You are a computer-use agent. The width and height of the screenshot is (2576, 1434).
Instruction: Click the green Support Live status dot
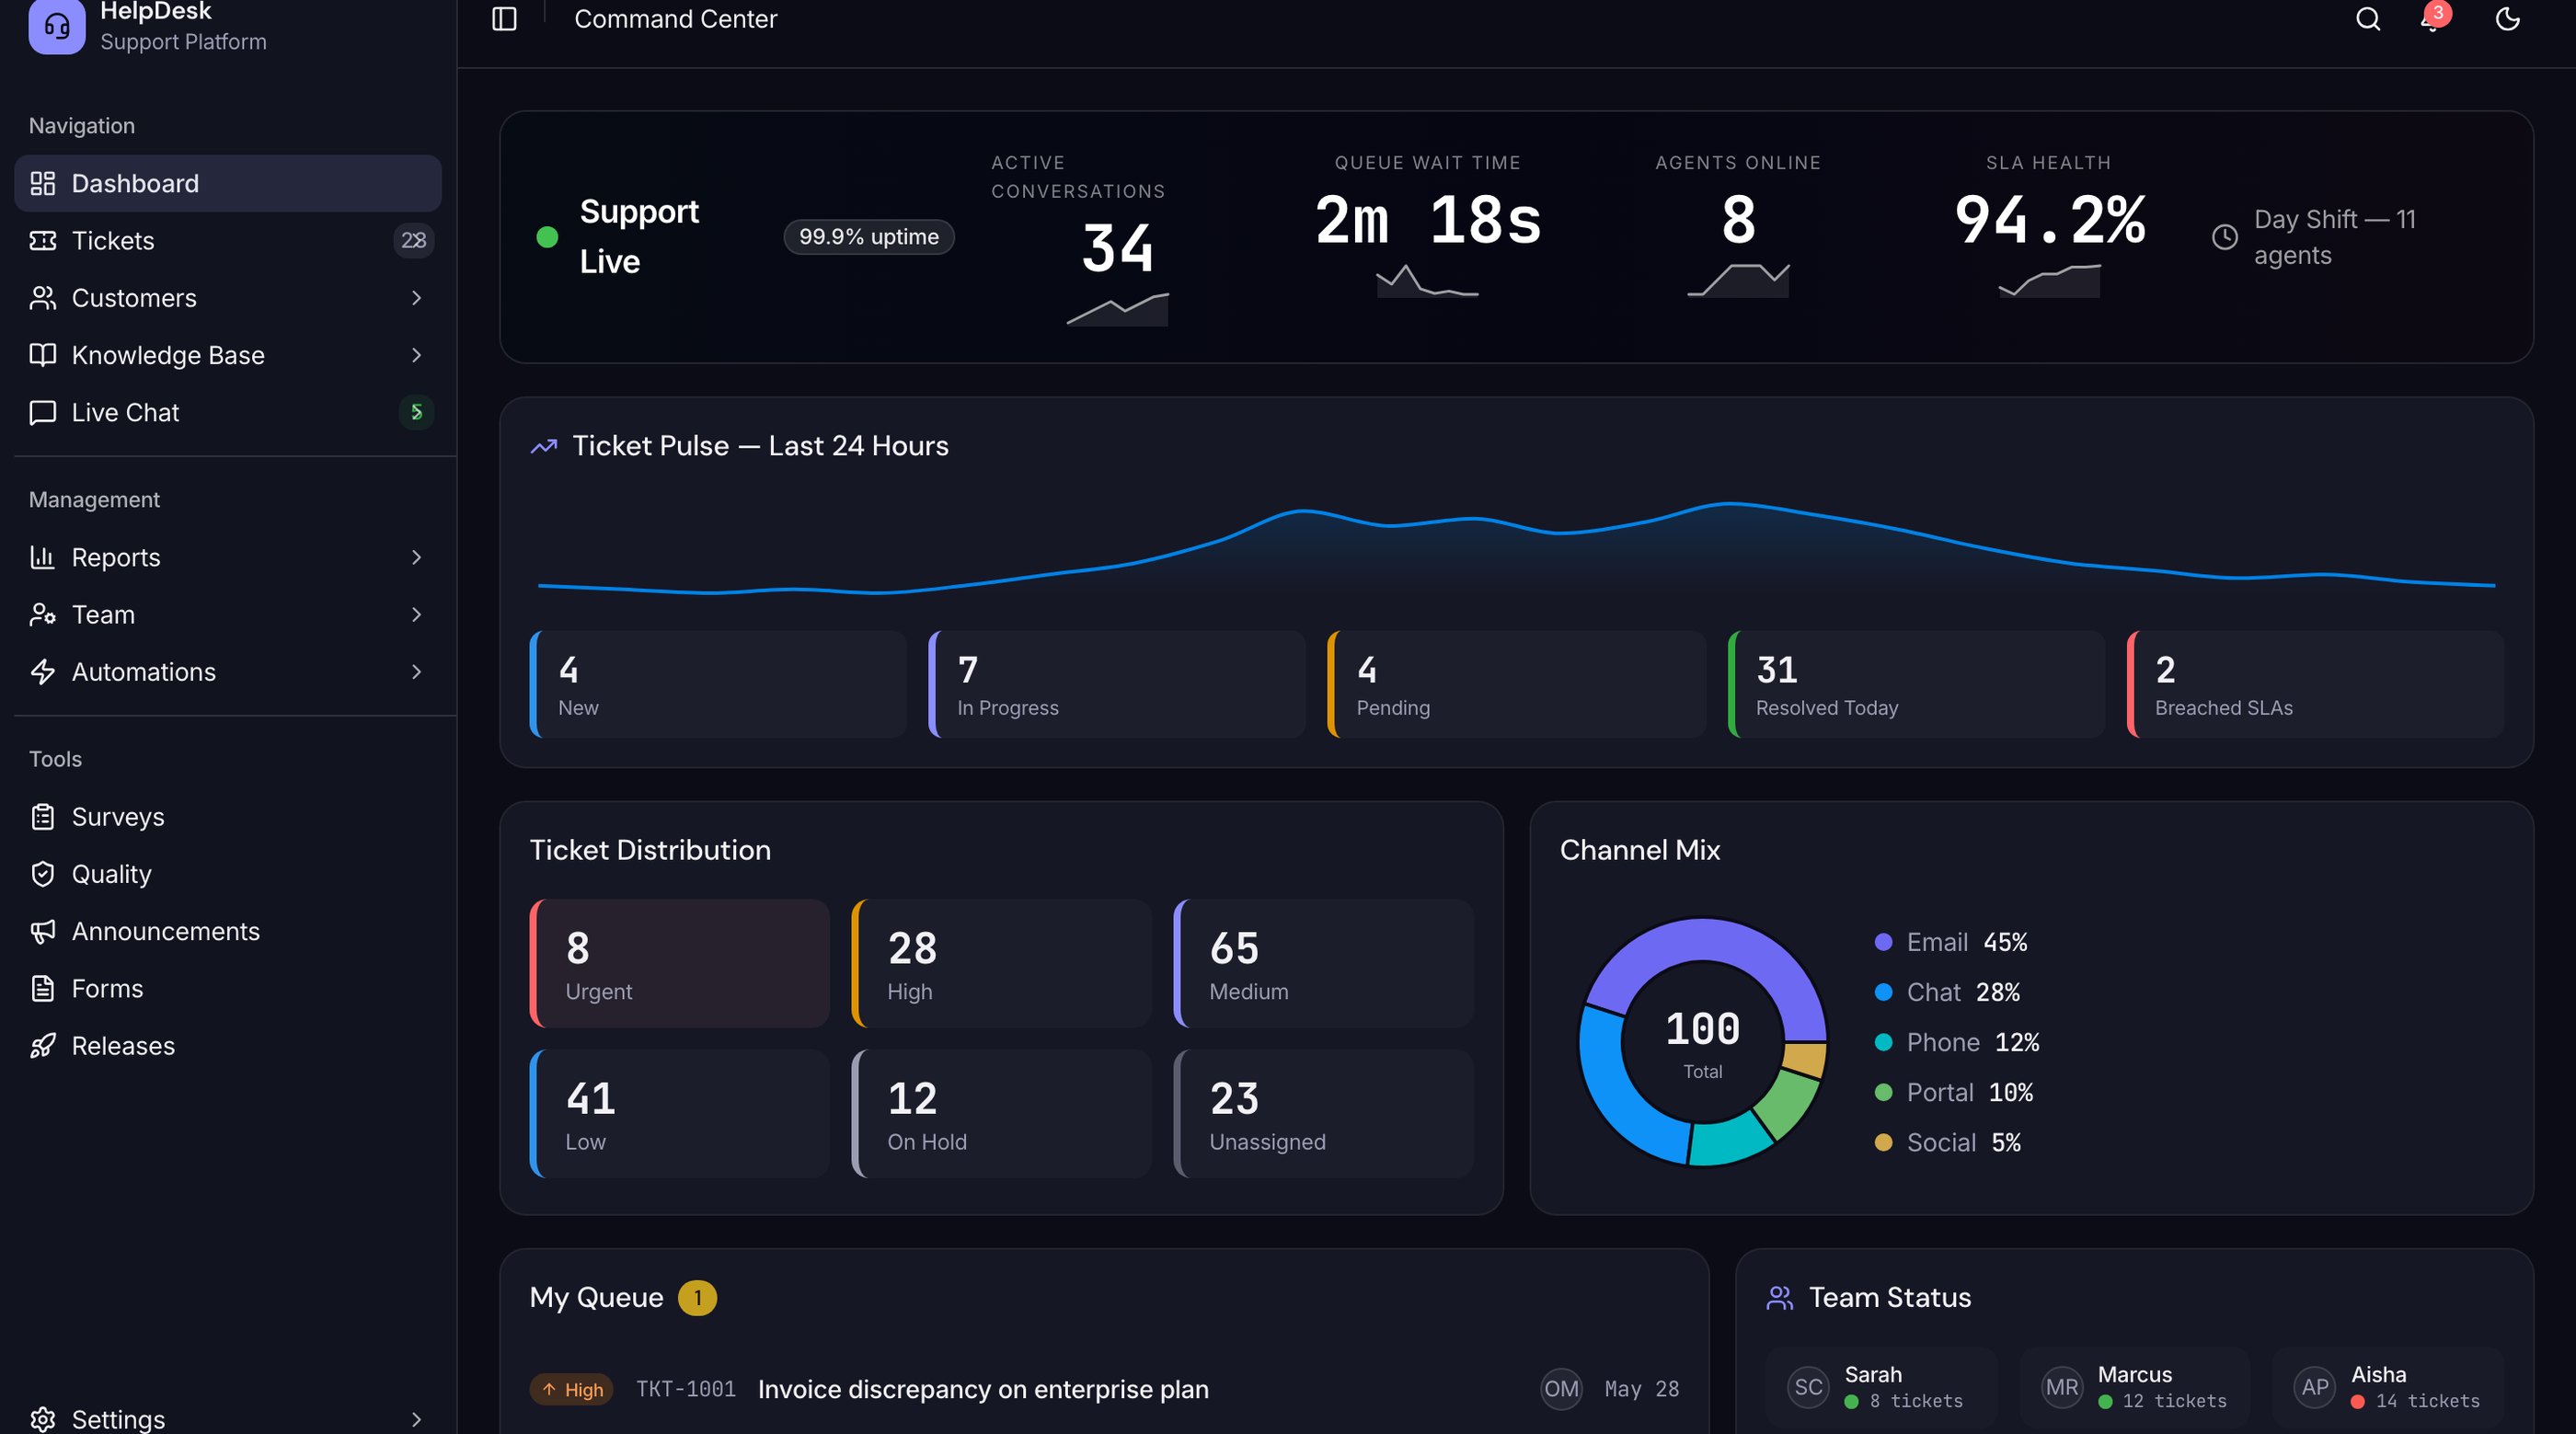pos(547,237)
